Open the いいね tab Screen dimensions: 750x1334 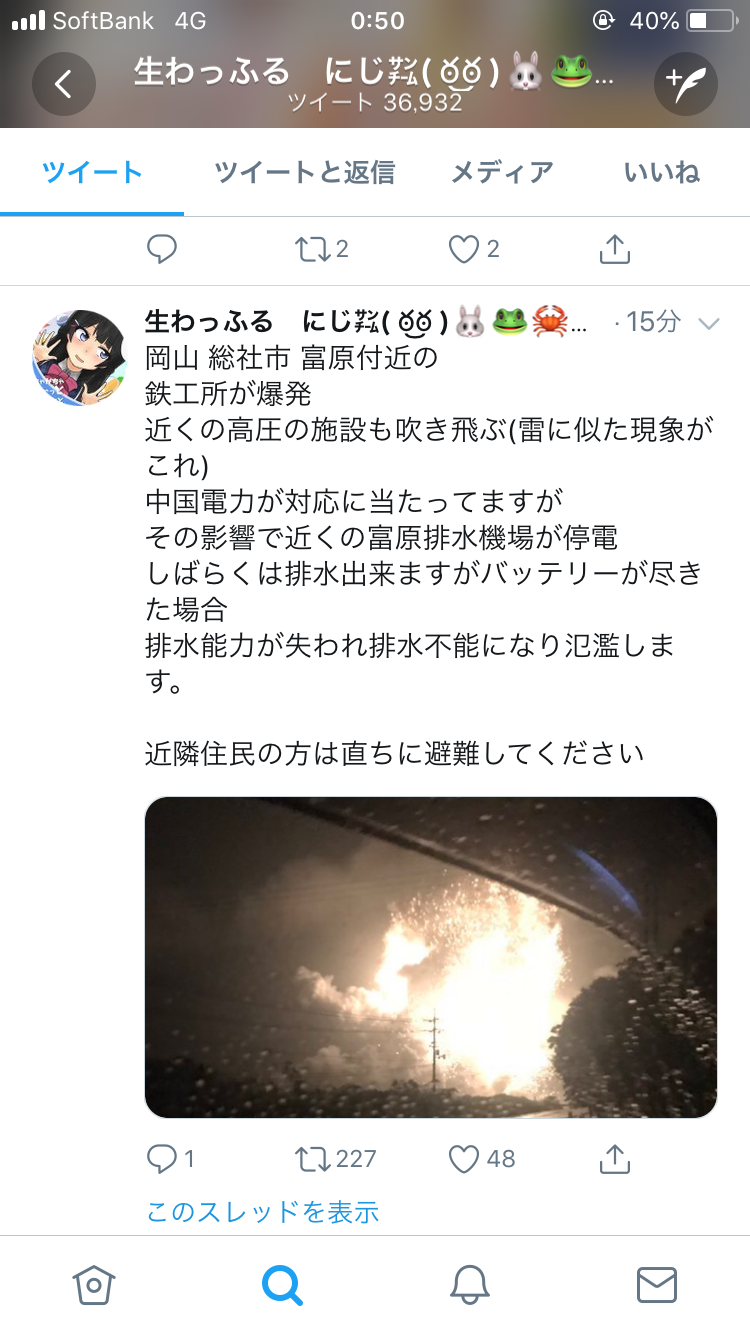click(662, 172)
